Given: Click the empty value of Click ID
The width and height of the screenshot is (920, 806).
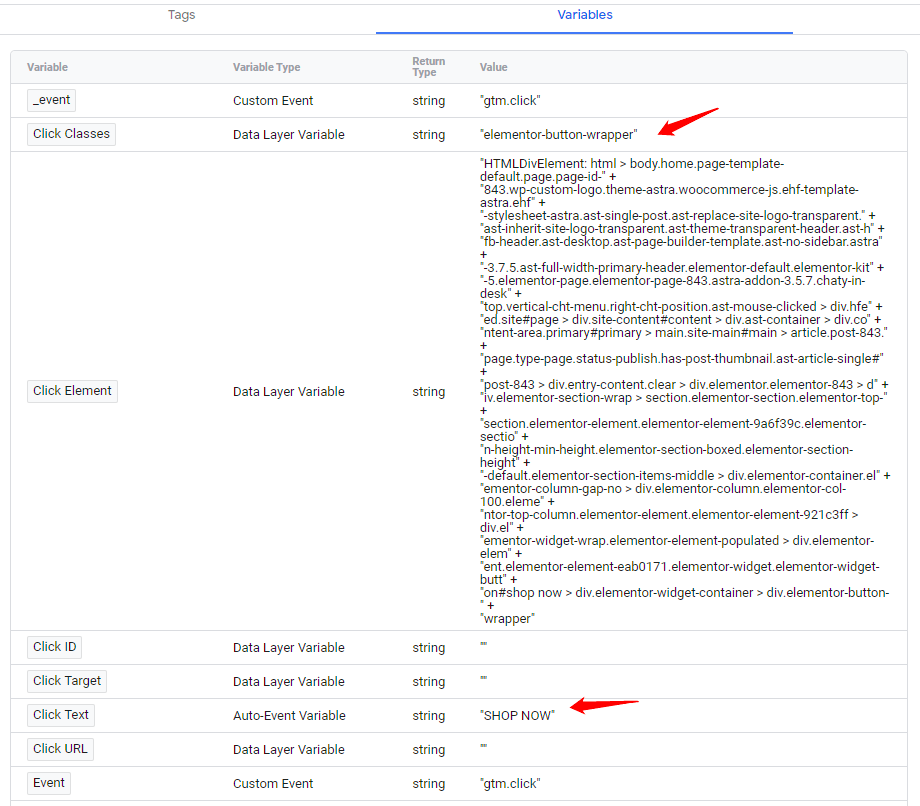Looking at the screenshot, I should point(483,645).
